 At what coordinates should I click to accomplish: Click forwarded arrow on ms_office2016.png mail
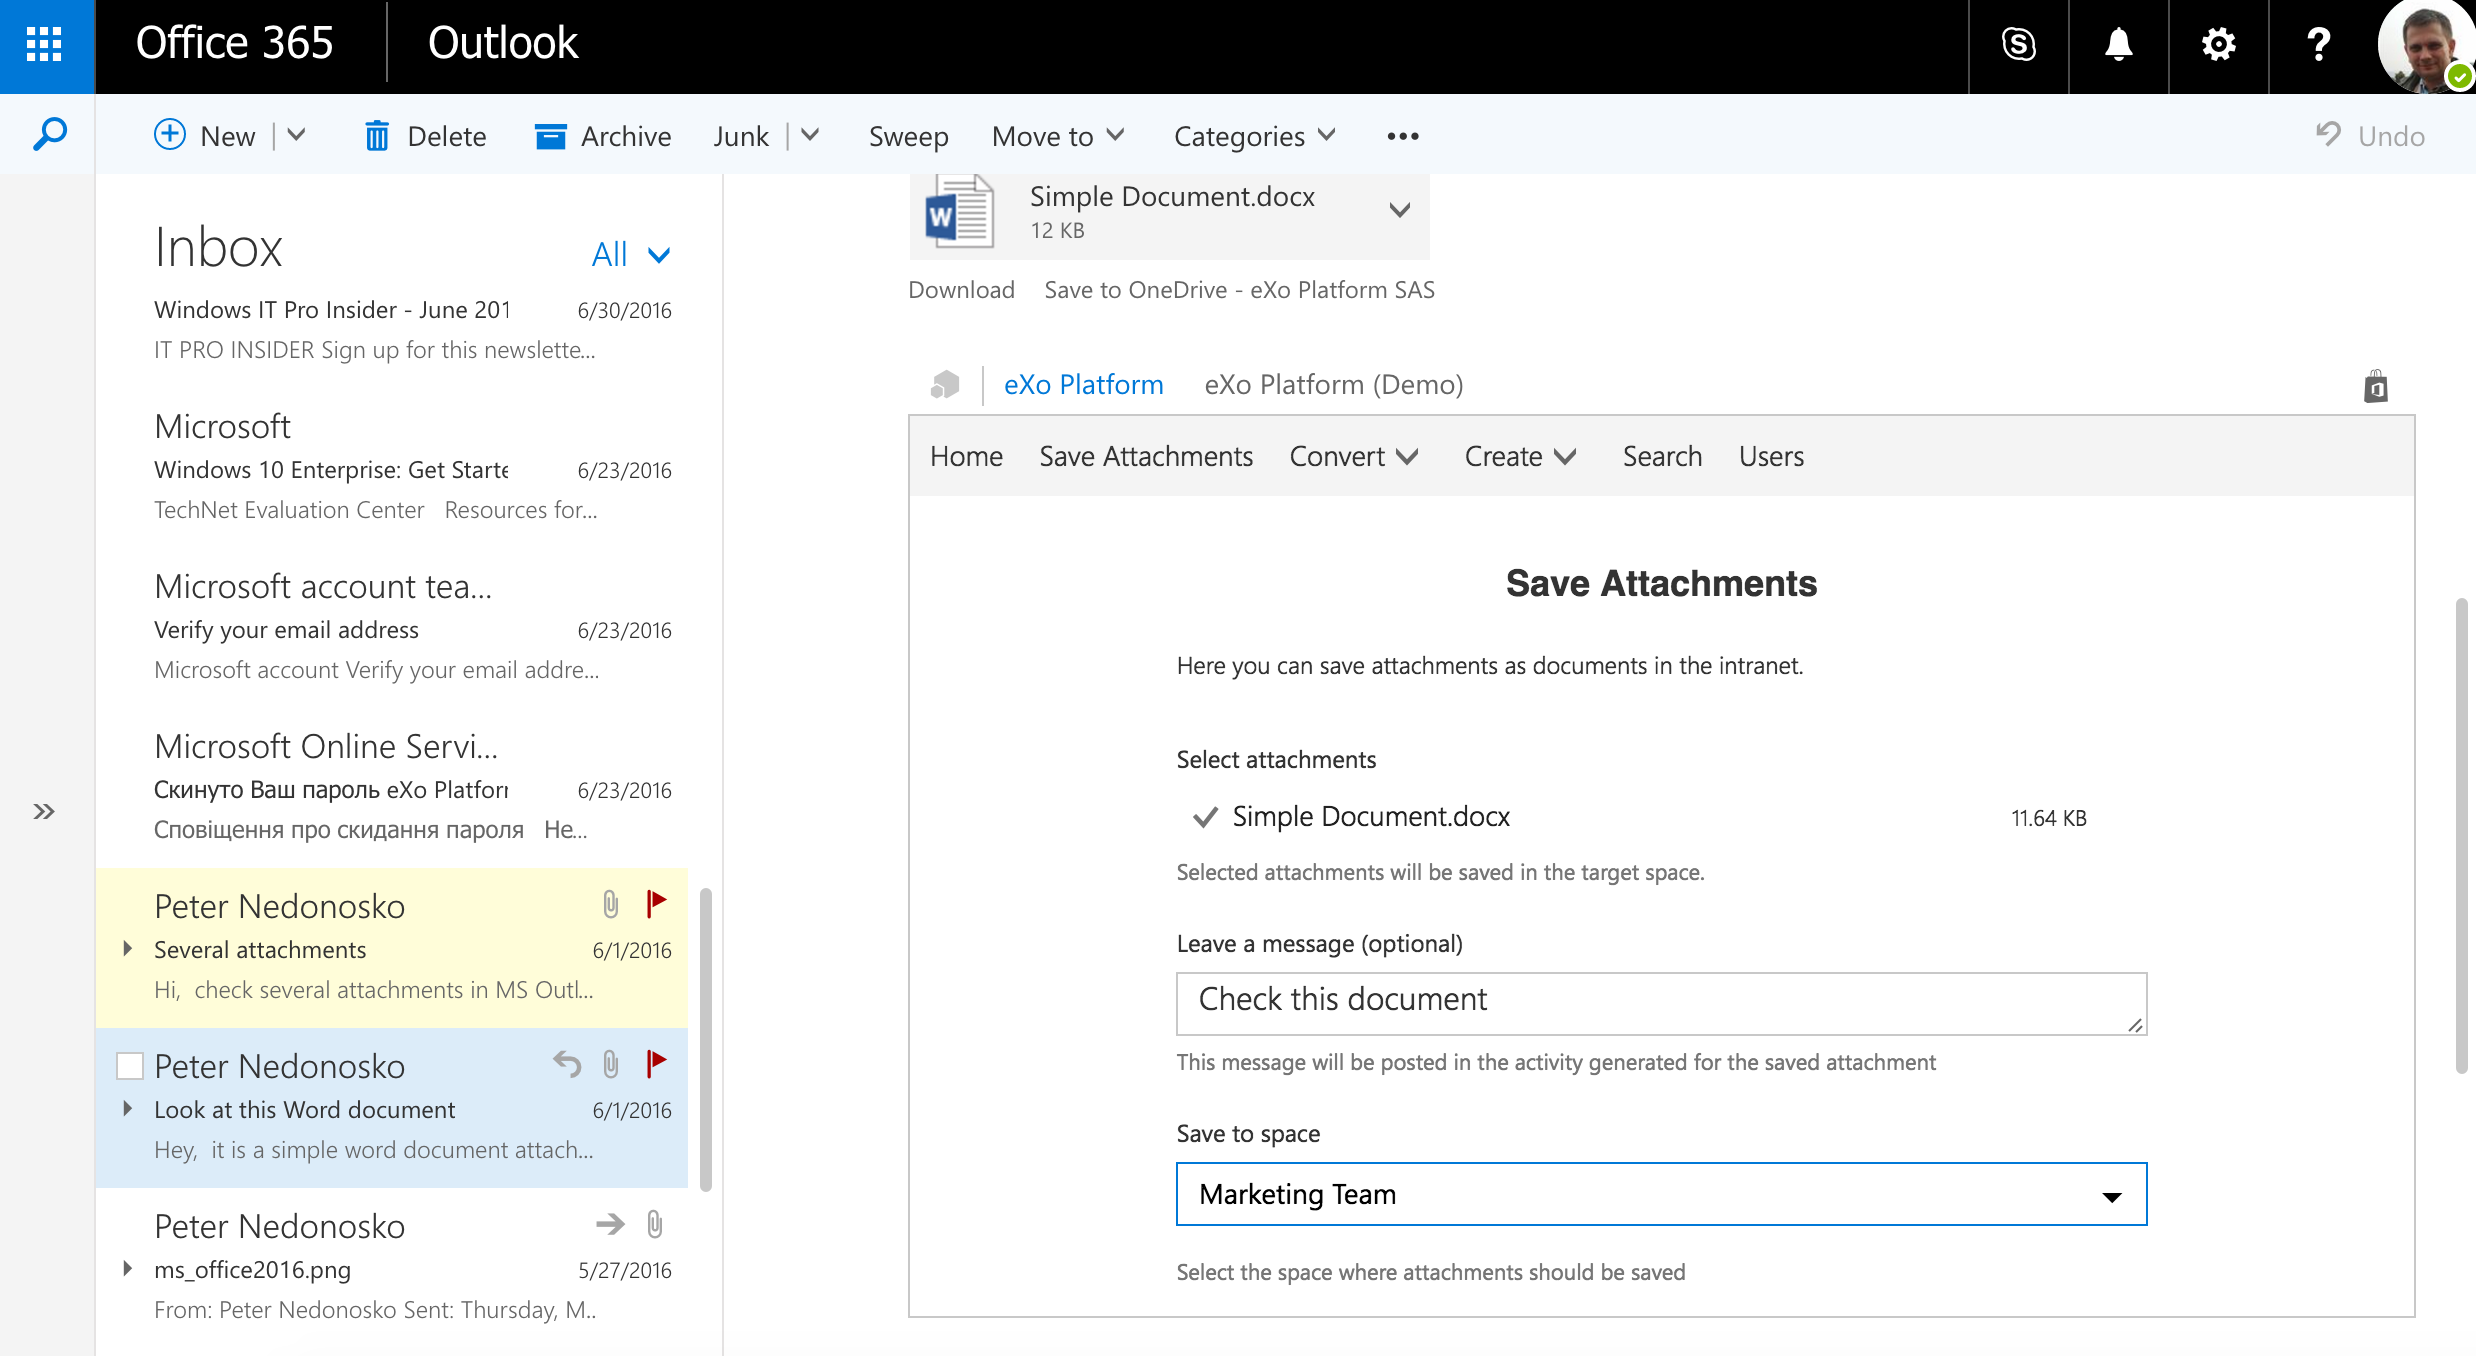click(x=610, y=1223)
